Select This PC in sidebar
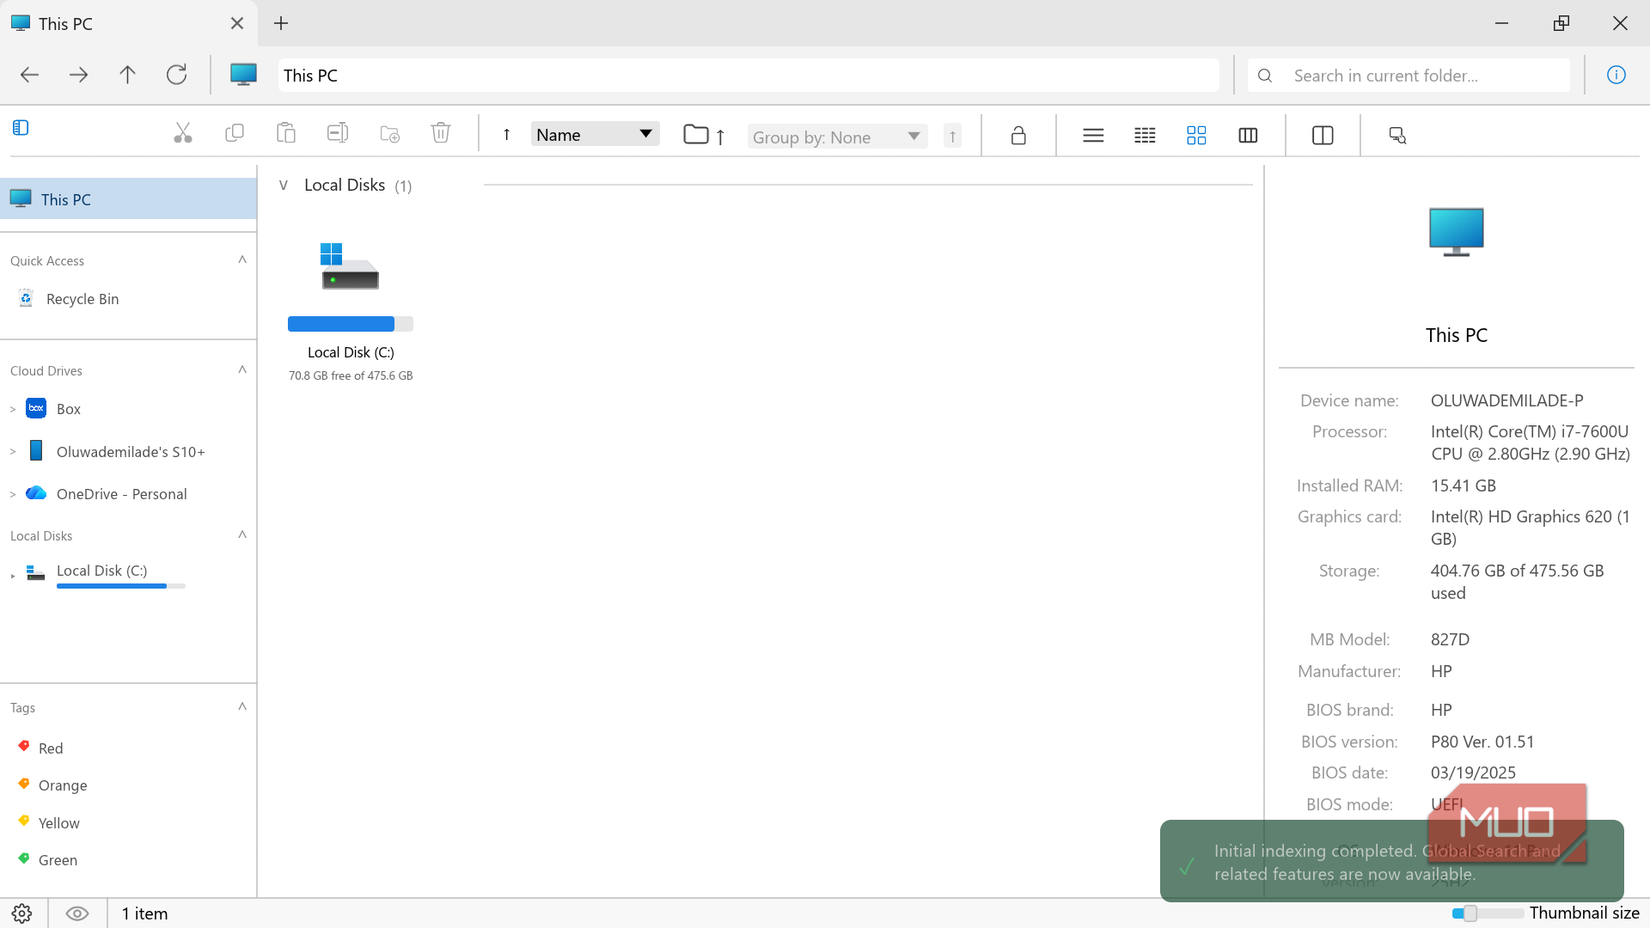 (128, 199)
